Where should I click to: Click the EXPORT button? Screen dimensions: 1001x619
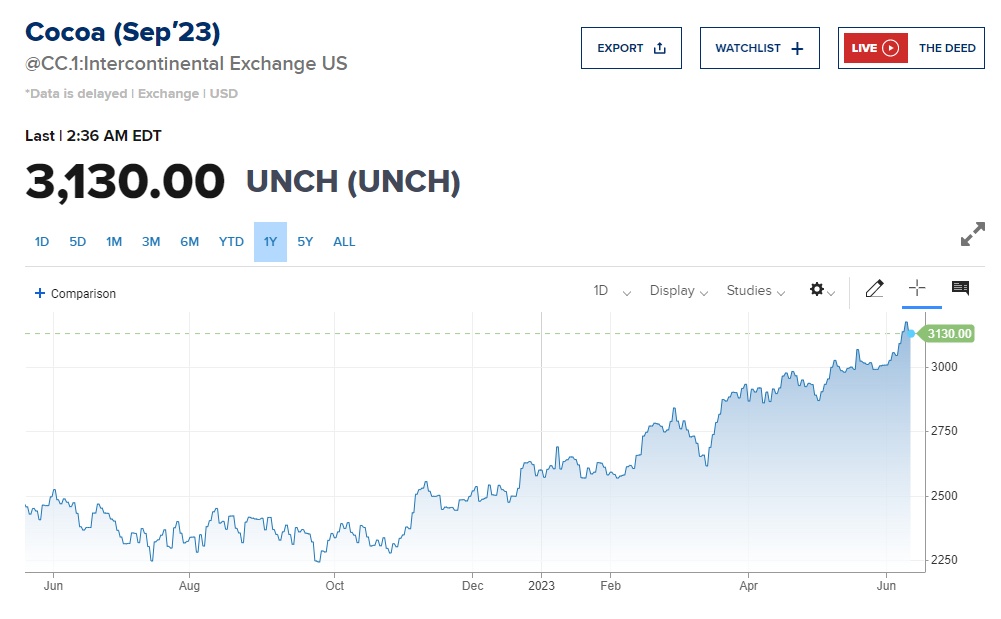(631, 48)
